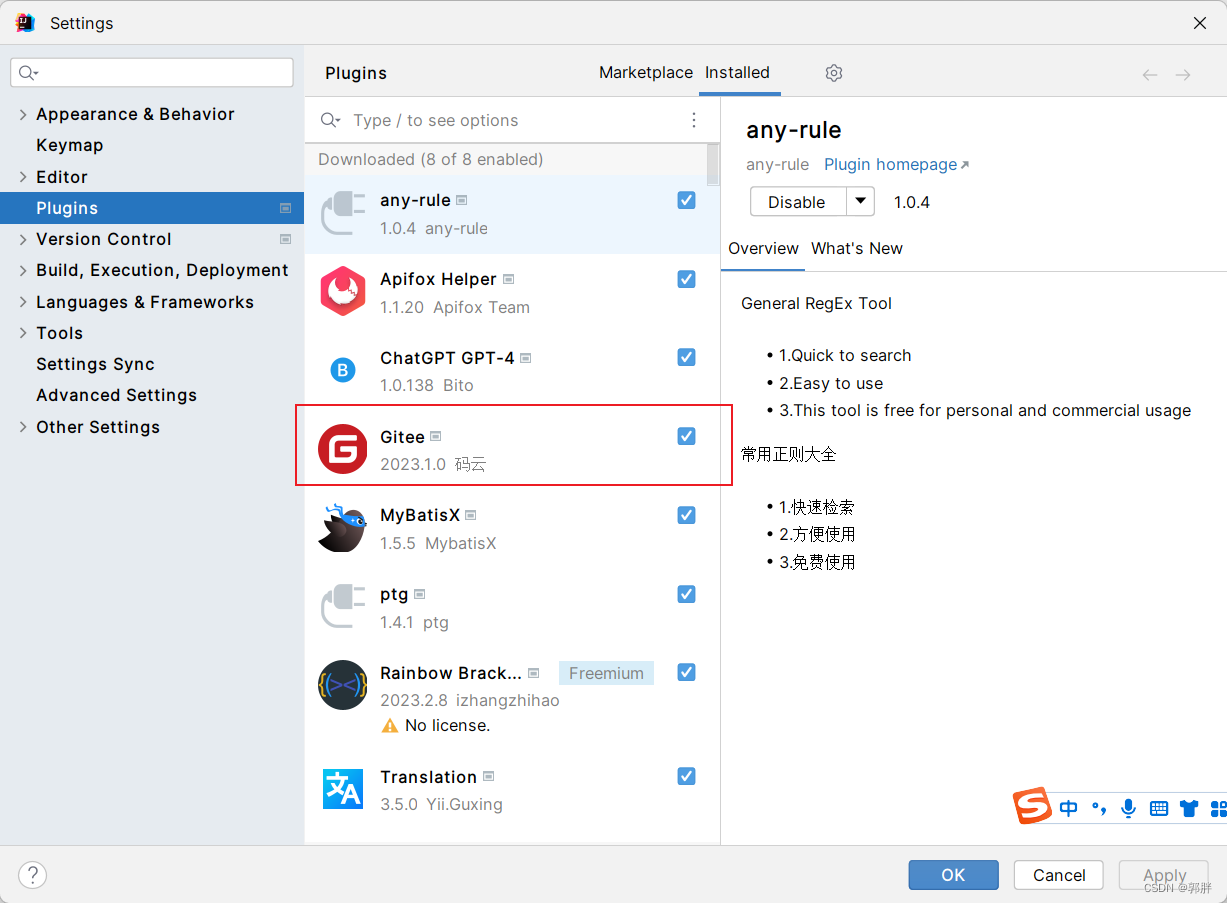The width and height of the screenshot is (1227, 903).
Task: Switch to the Marketplace tab
Action: pyautogui.click(x=646, y=73)
